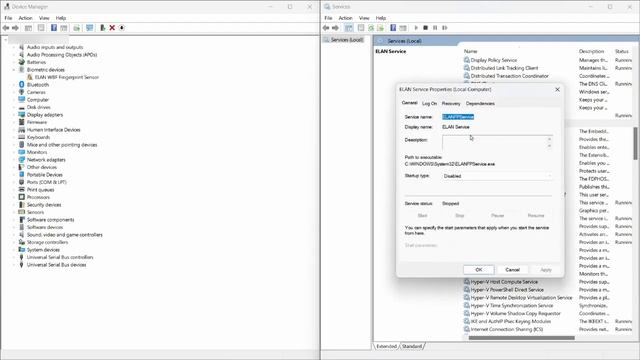Switch to the Standard tab in Services
The height and width of the screenshot is (360, 640).
click(x=412, y=346)
